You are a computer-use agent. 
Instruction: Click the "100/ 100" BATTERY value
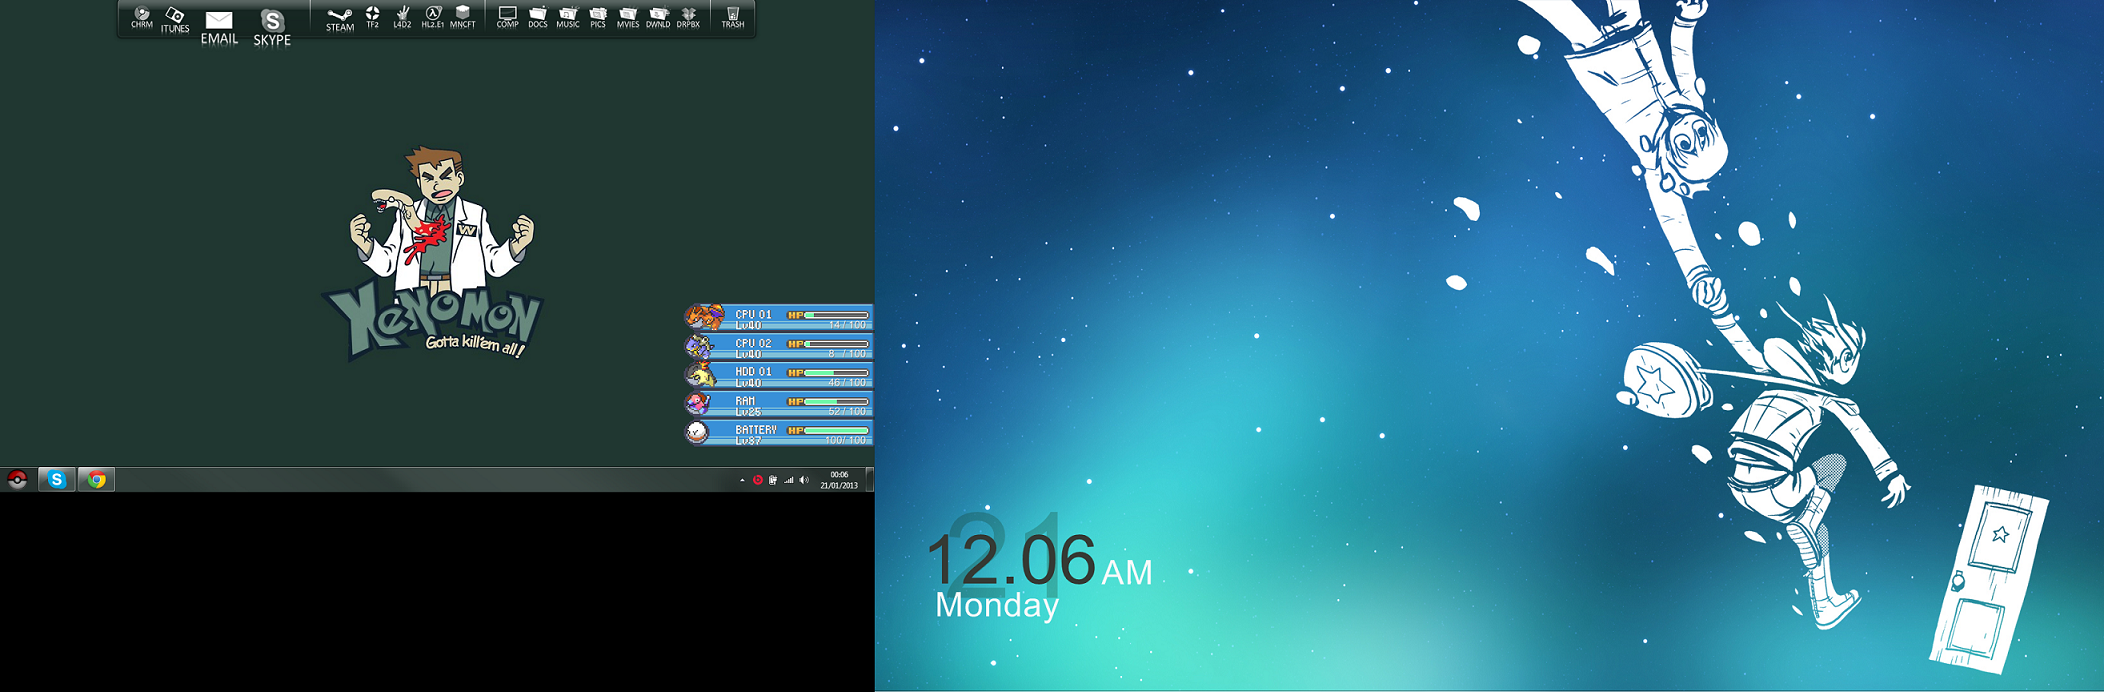845,441
